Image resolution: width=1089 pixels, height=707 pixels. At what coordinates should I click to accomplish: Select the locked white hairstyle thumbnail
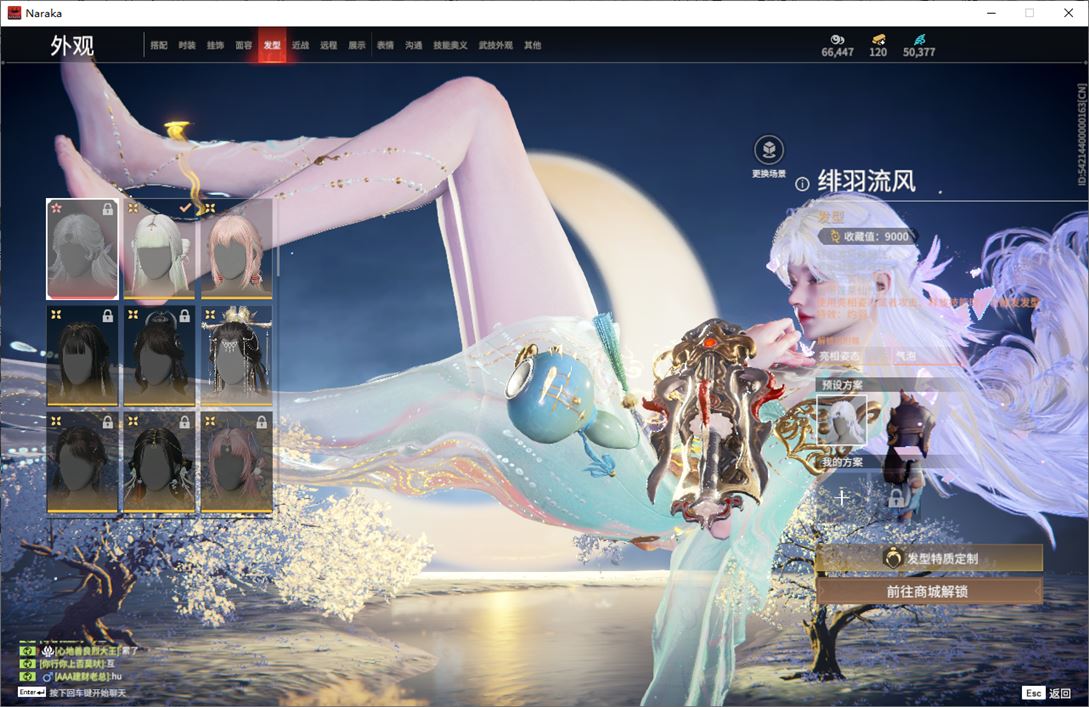83,249
